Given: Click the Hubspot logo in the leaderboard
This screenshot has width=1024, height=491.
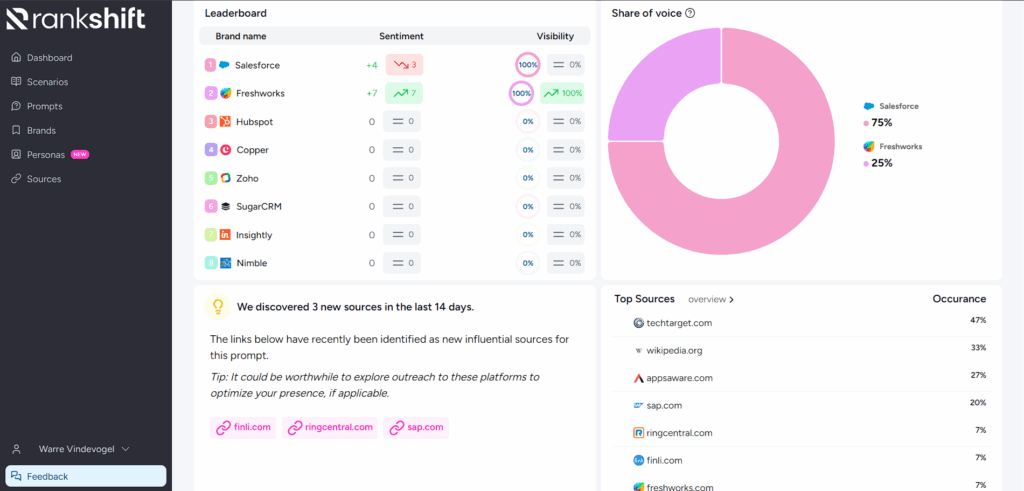Looking at the screenshot, I should click(x=225, y=121).
